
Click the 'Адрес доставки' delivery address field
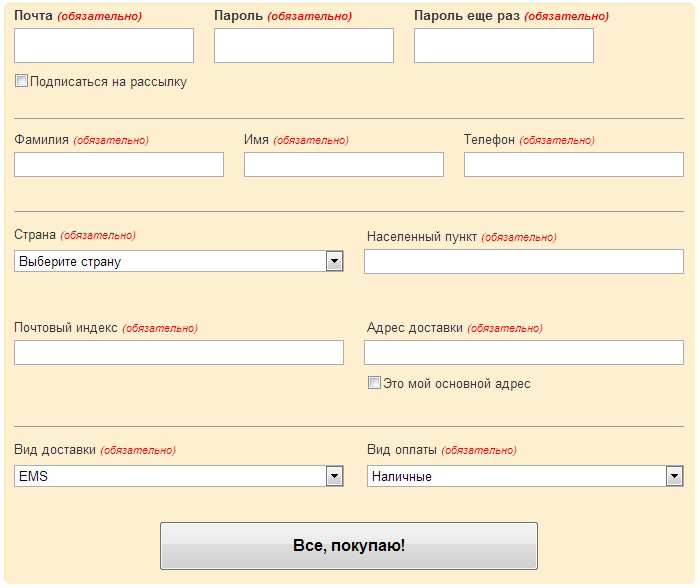[524, 353]
